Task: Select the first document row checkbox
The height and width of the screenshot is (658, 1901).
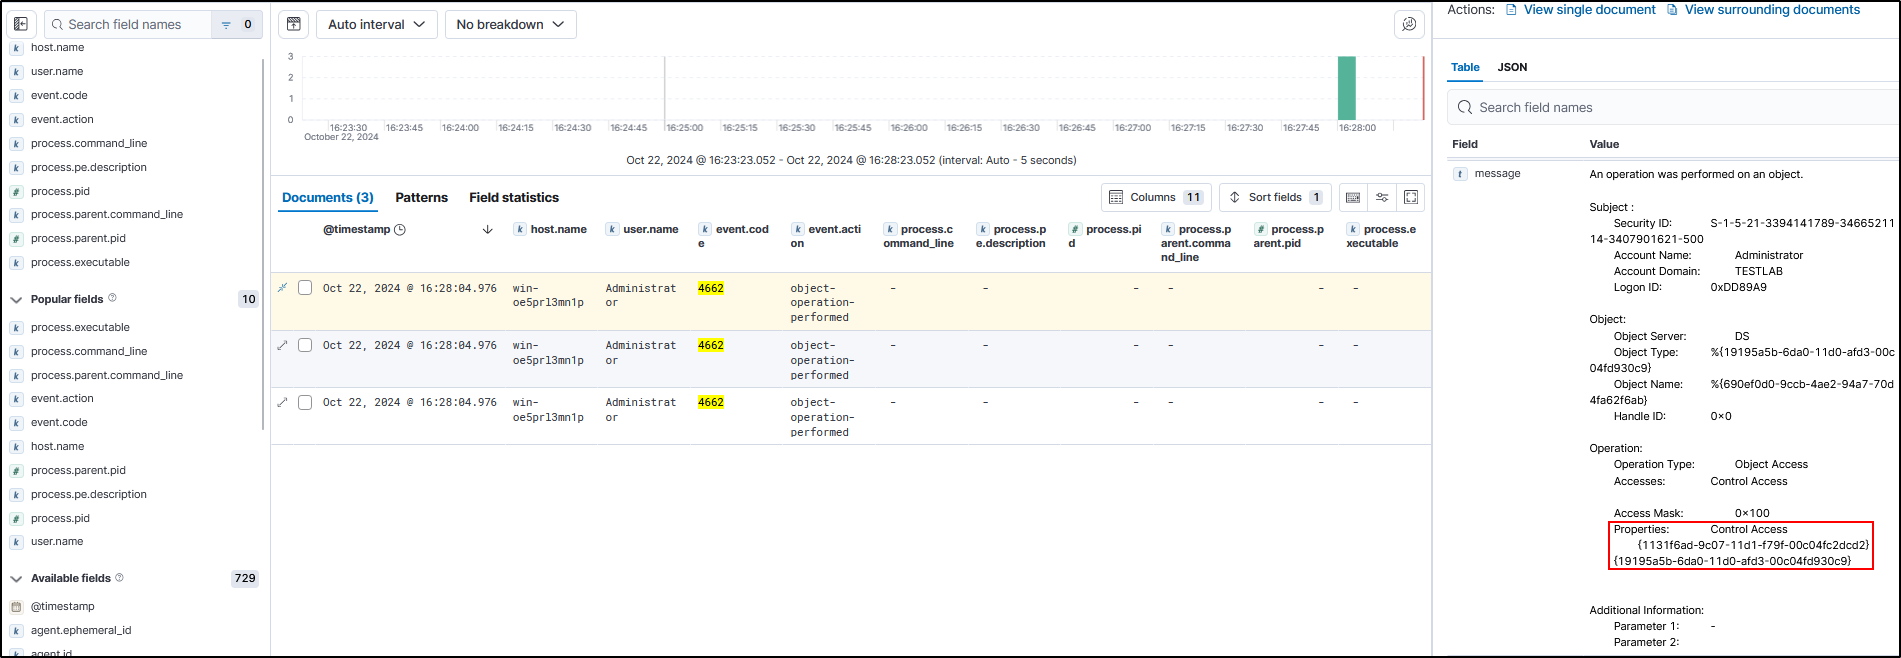Action: tap(305, 288)
